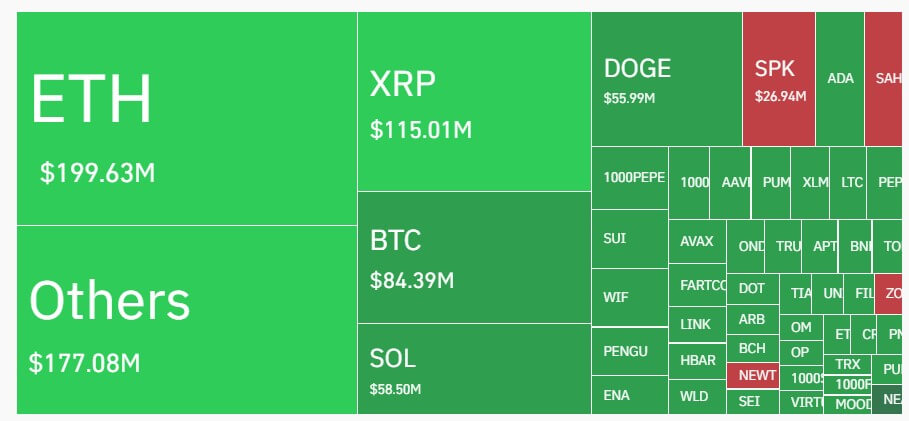Click the LINK tile
This screenshot has width=909, height=421.
pos(697,325)
